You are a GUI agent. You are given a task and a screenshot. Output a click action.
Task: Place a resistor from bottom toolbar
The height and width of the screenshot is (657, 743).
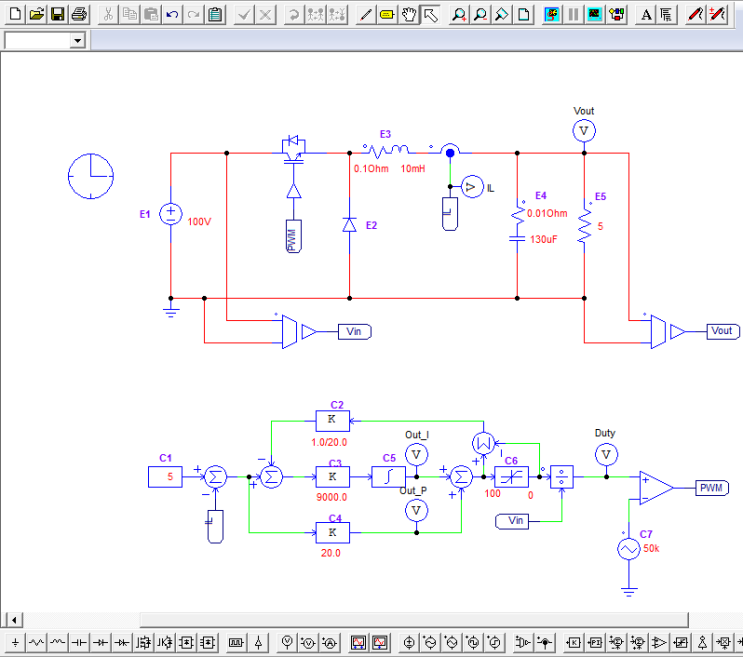point(36,642)
